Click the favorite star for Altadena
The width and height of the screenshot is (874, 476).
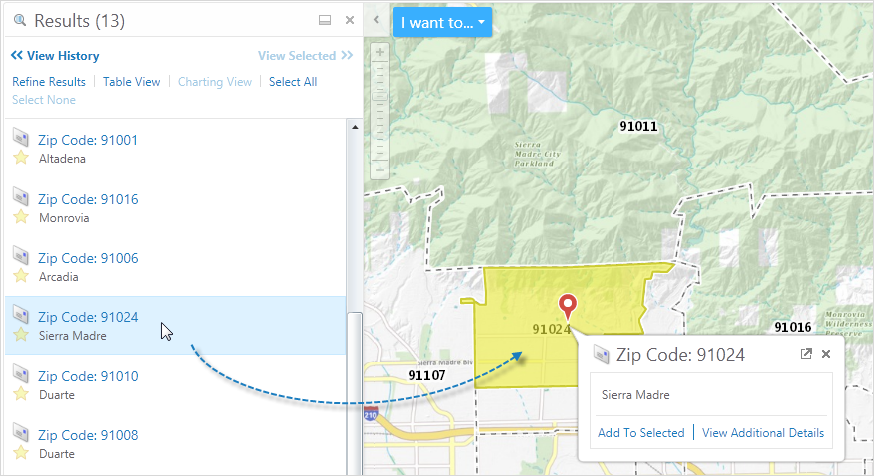21,158
